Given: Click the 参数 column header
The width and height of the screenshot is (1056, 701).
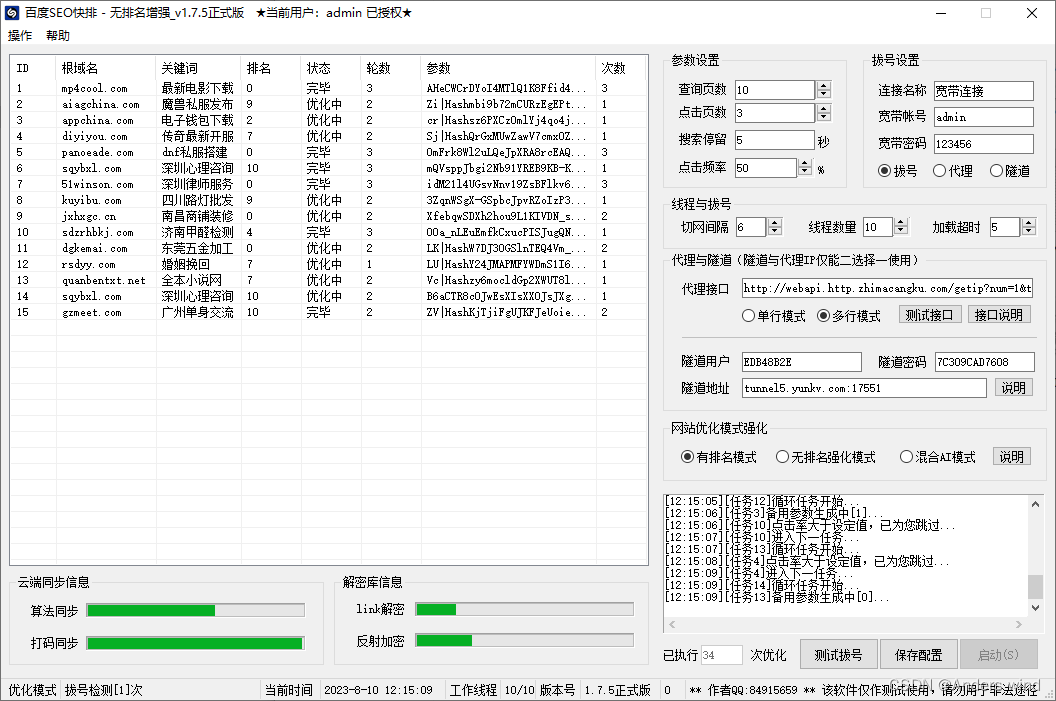Looking at the screenshot, I should 508,68.
